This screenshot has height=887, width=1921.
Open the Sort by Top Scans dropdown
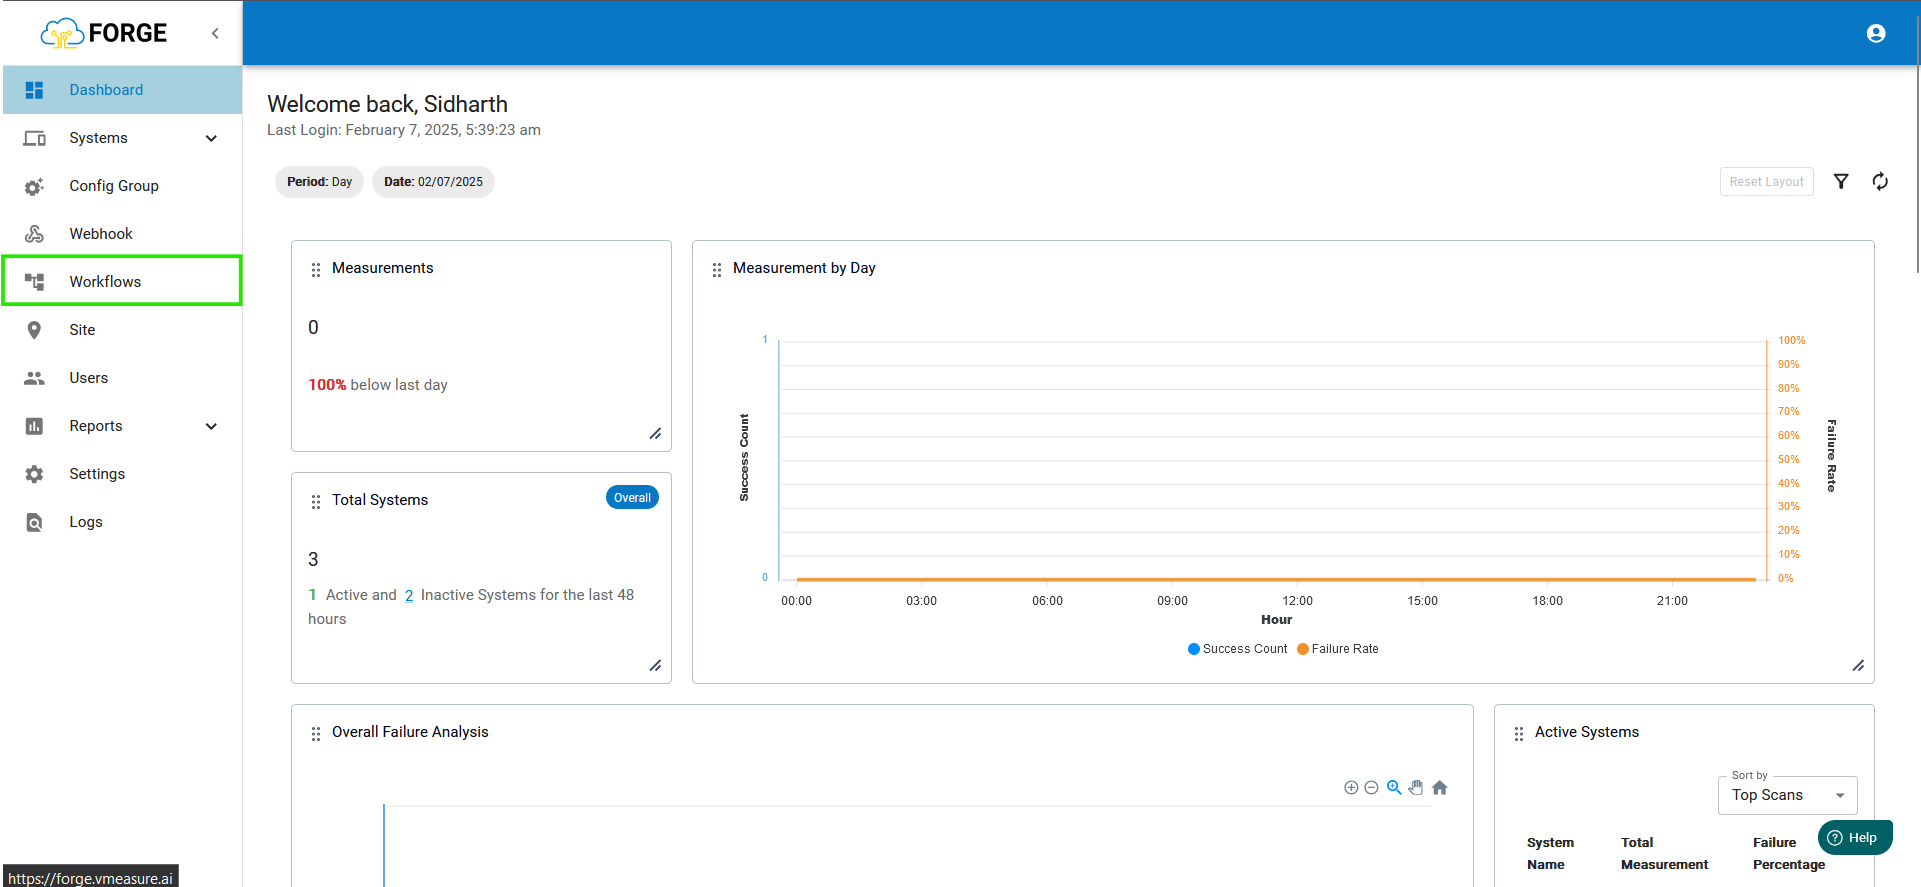[x=1788, y=795]
